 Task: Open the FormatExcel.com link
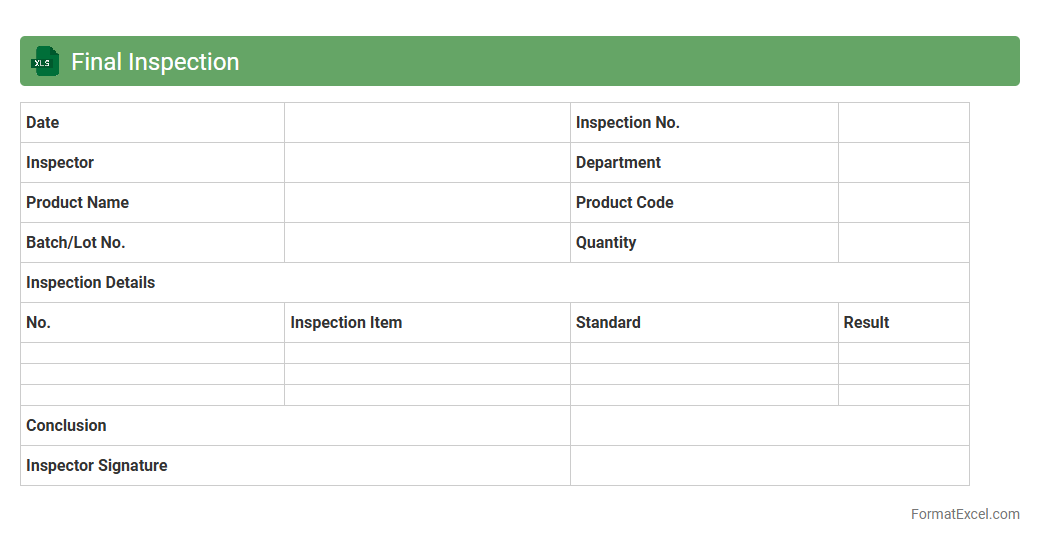click(x=964, y=514)
